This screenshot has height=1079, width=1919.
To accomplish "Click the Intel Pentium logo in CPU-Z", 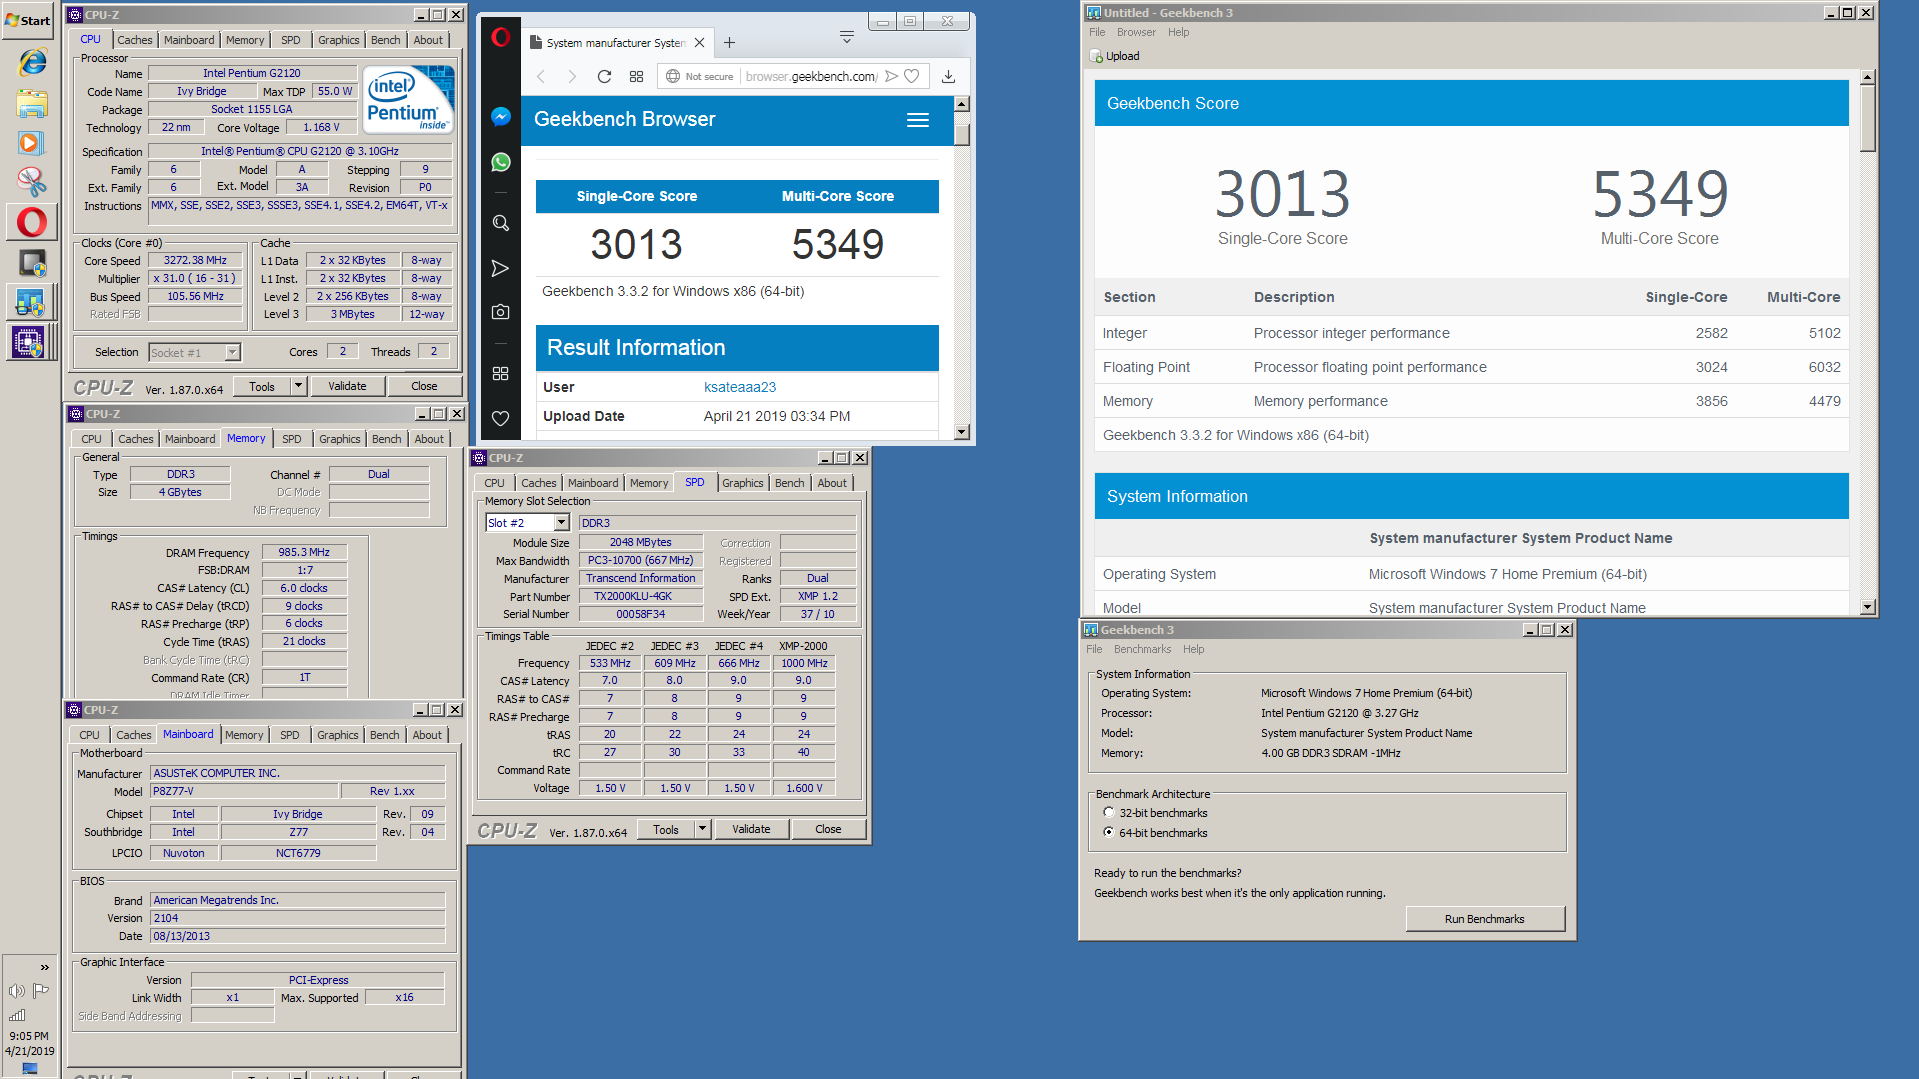I will click(x=409, y=99).
